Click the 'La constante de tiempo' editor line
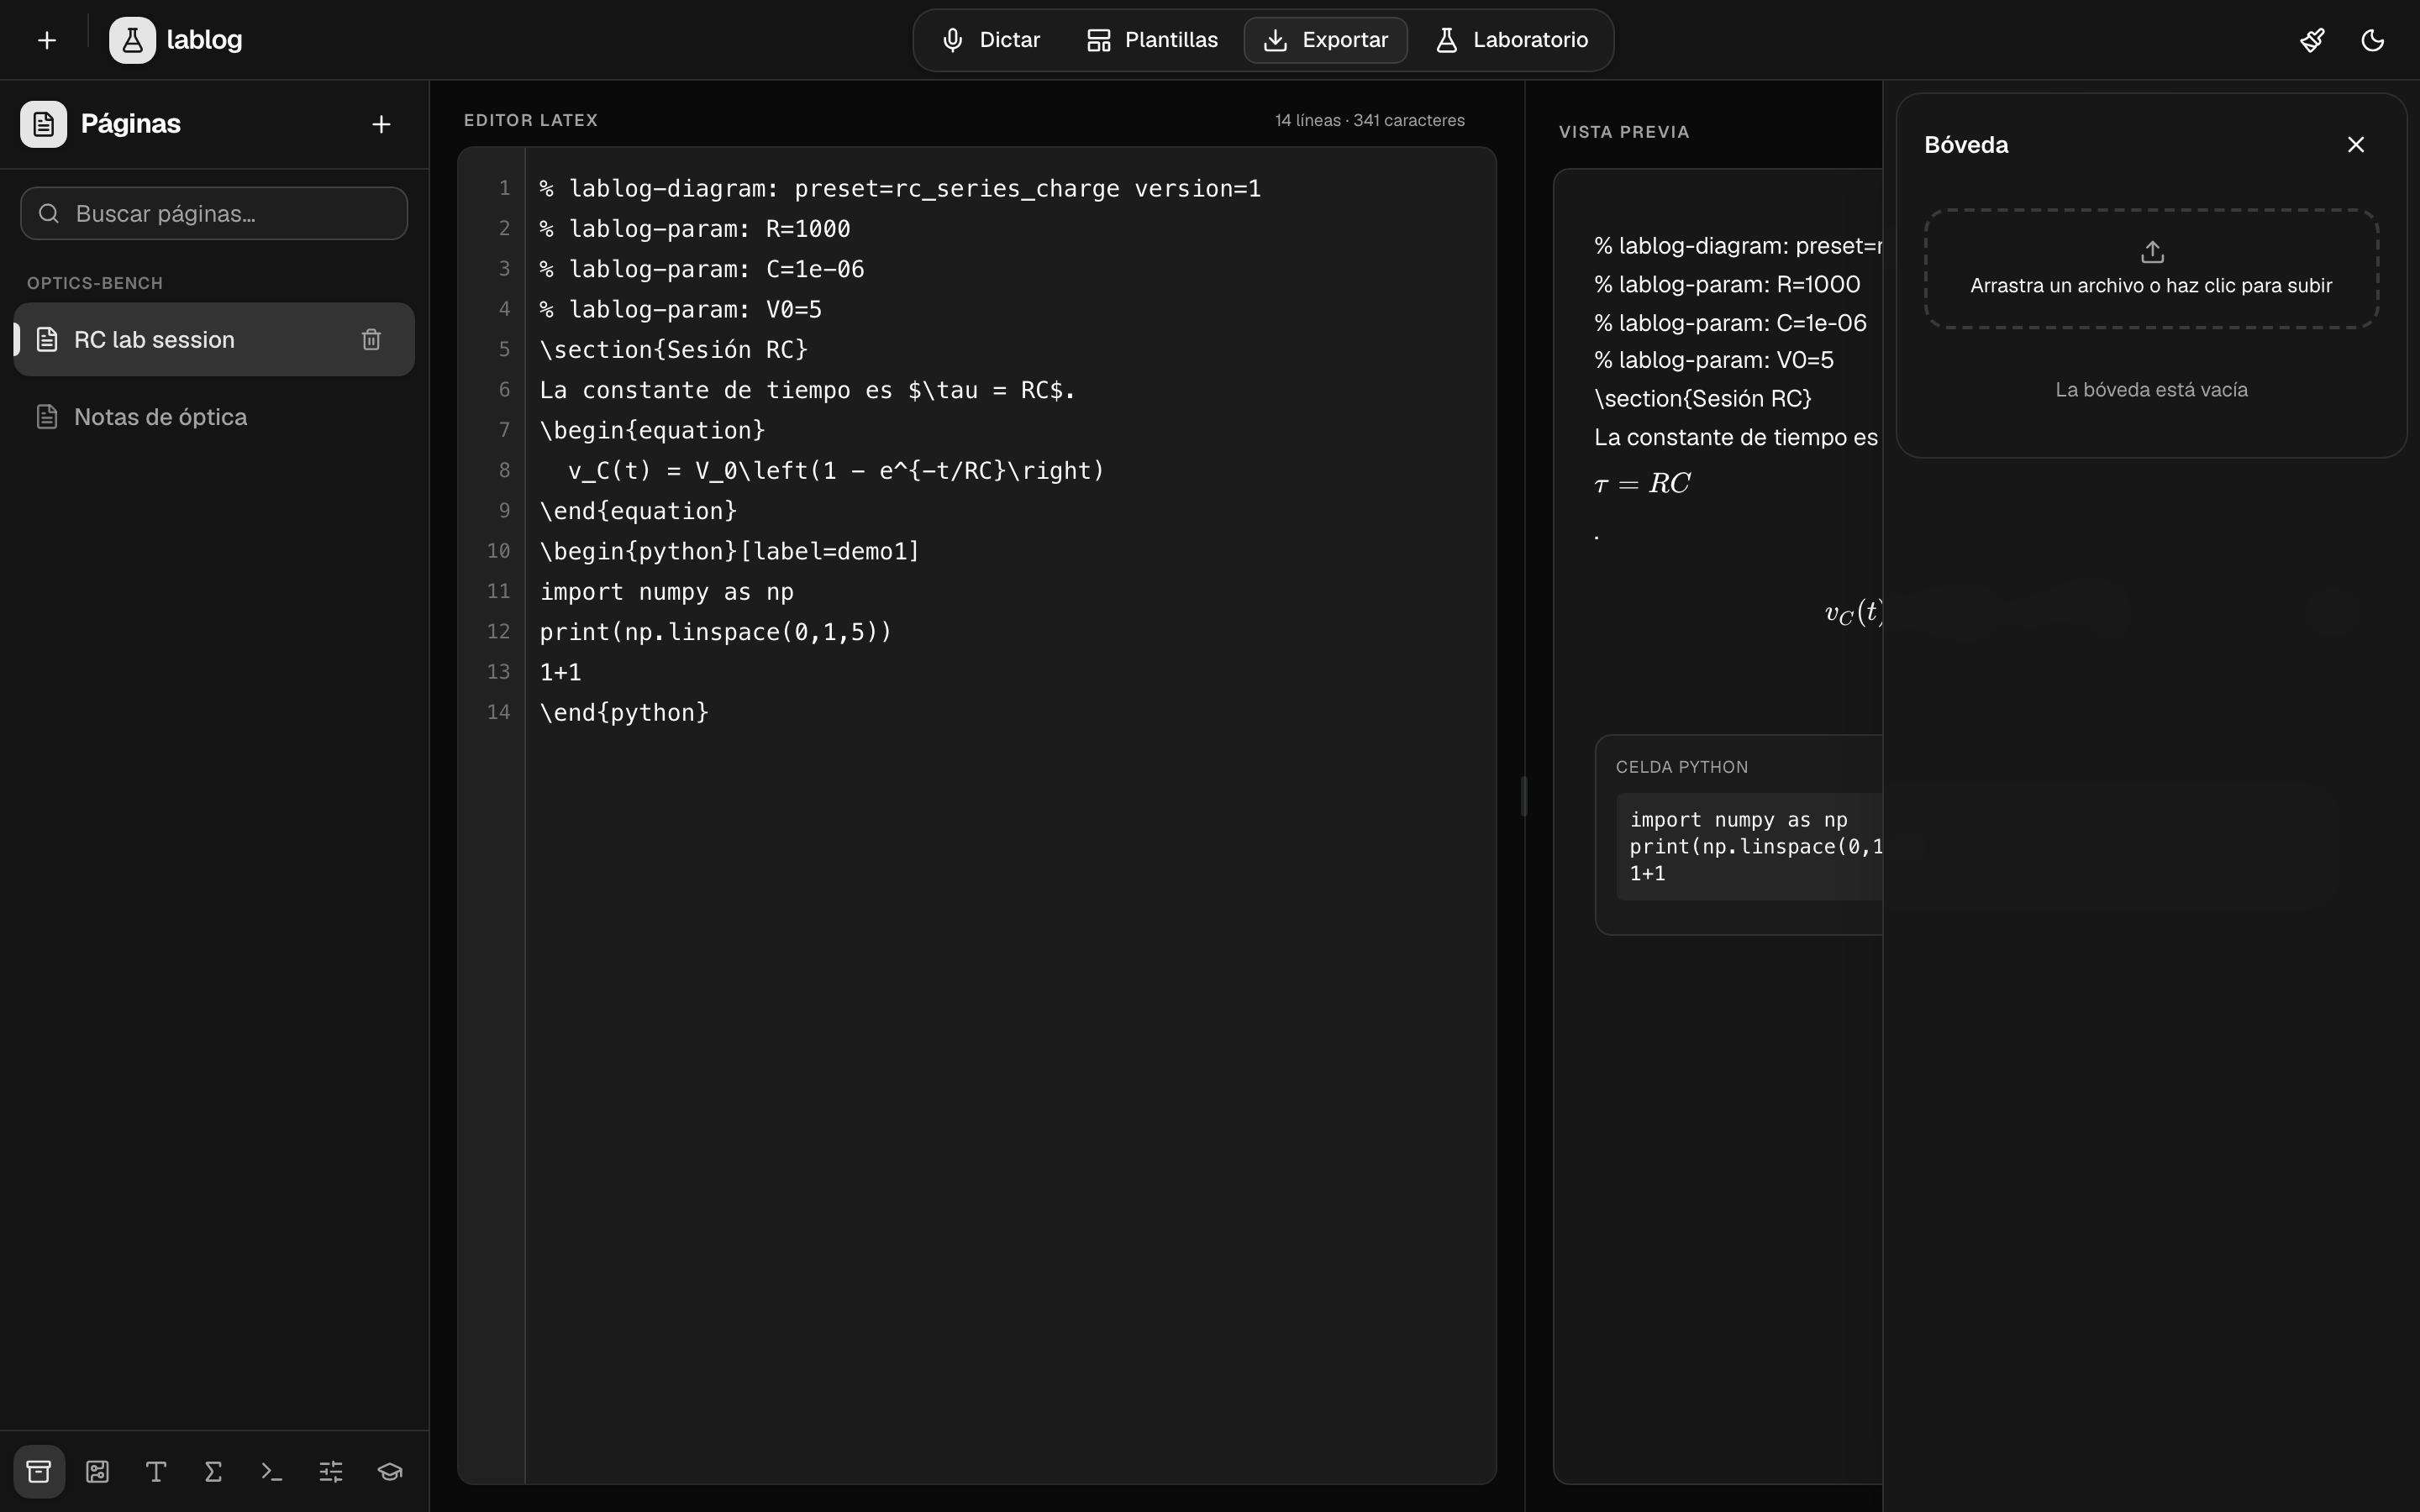2420x1512 pixels. point(807,390)
